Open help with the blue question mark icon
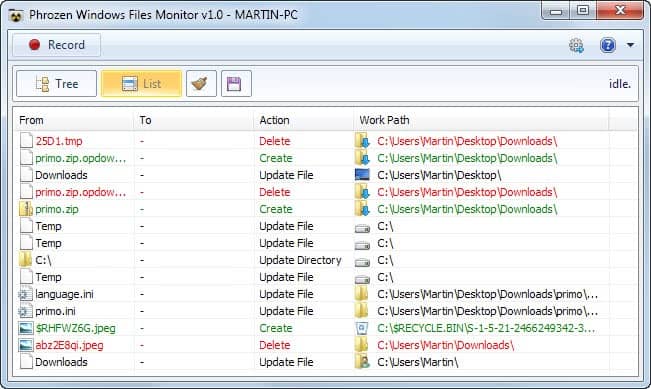 607,45
